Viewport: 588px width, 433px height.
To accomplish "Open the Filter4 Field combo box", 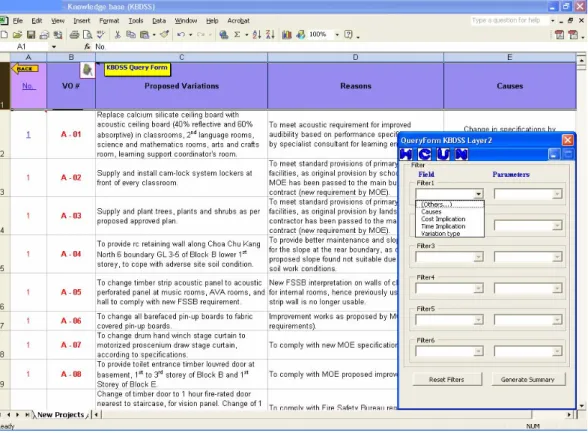I will point(449,288).
